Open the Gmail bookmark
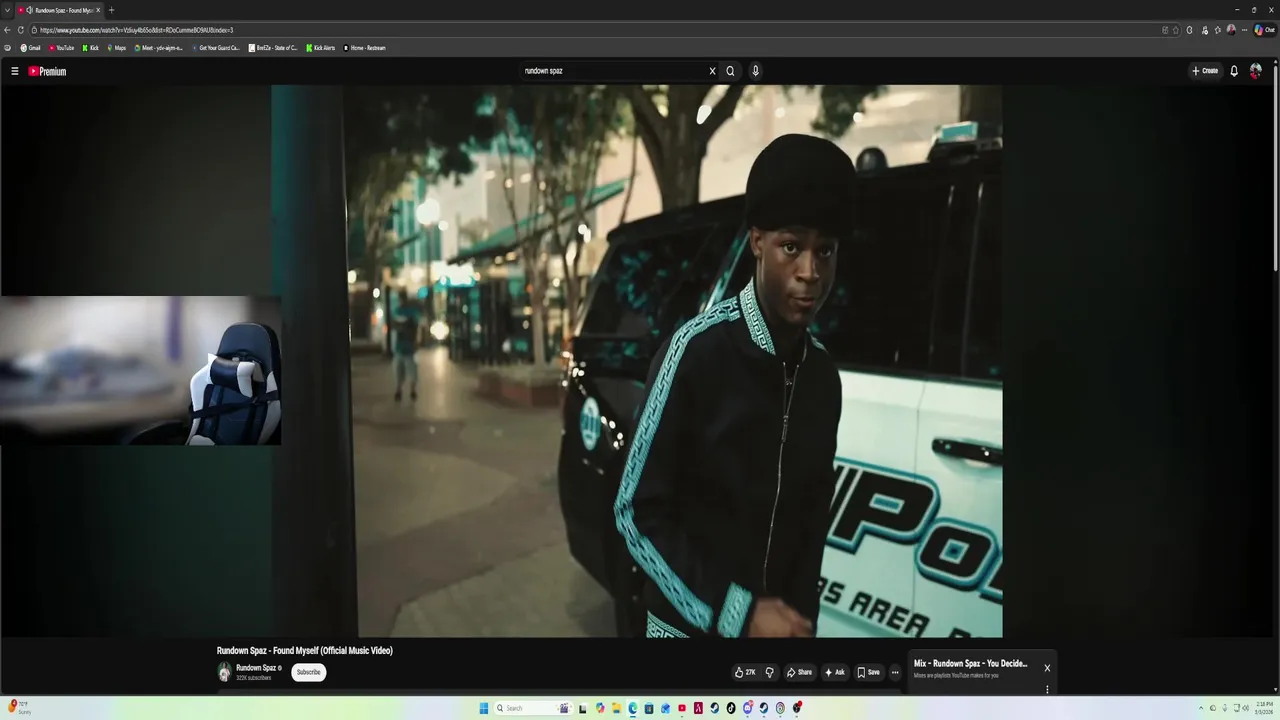 pyautogui.click(x=30, y=48)
